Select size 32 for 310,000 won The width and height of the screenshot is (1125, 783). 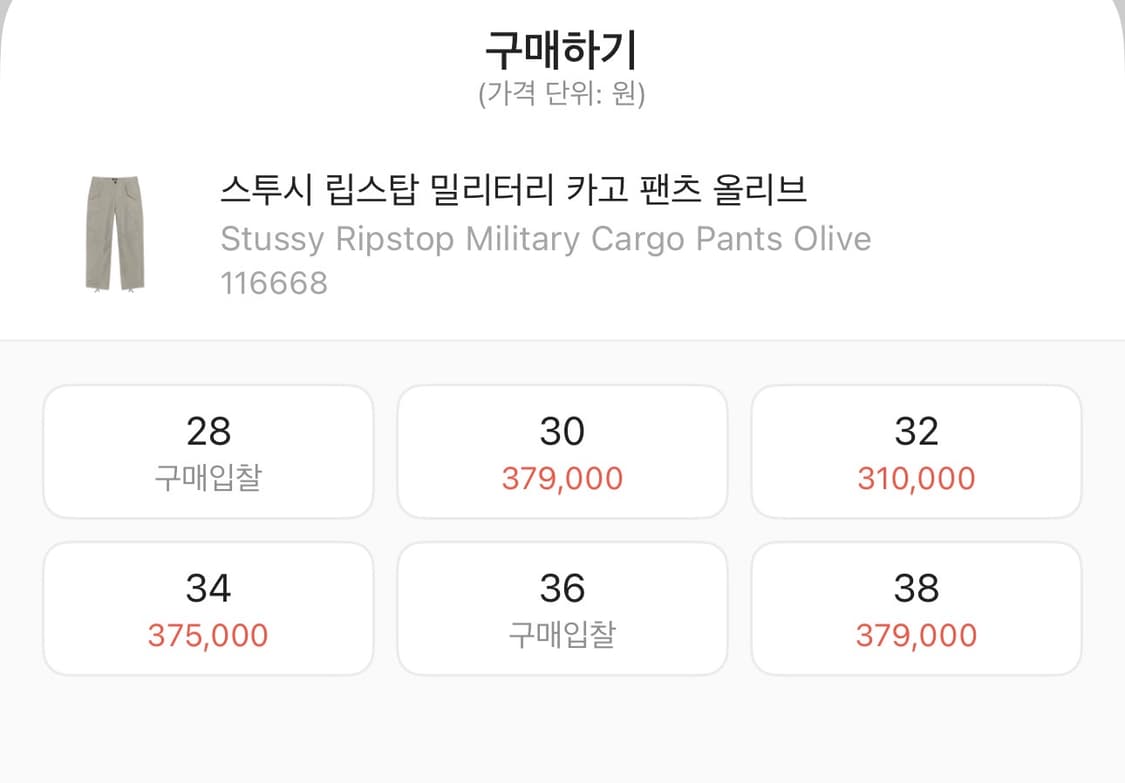916,451
